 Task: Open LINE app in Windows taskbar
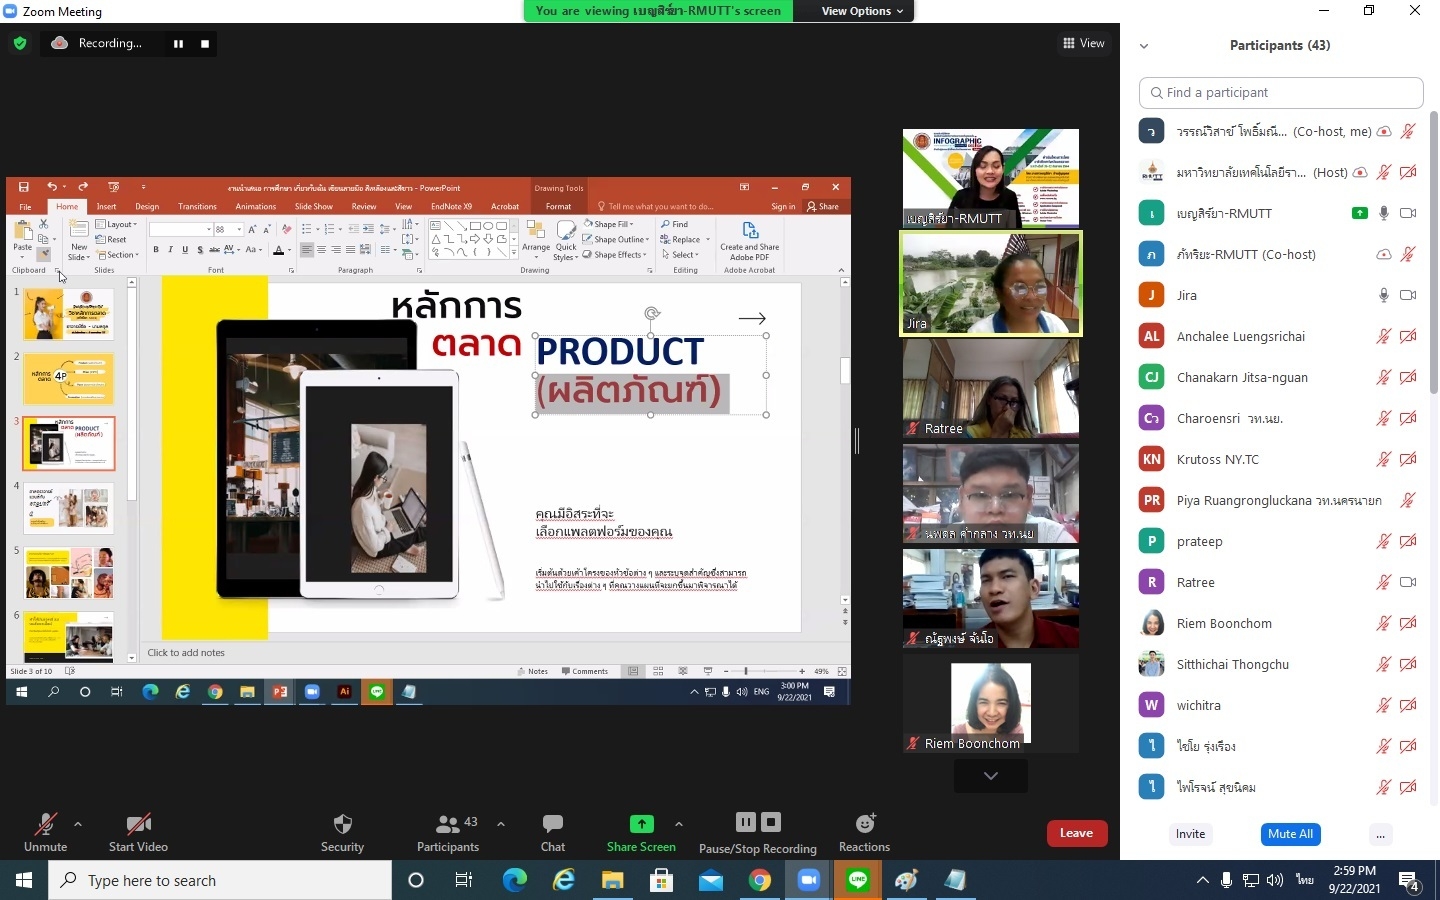858,880
